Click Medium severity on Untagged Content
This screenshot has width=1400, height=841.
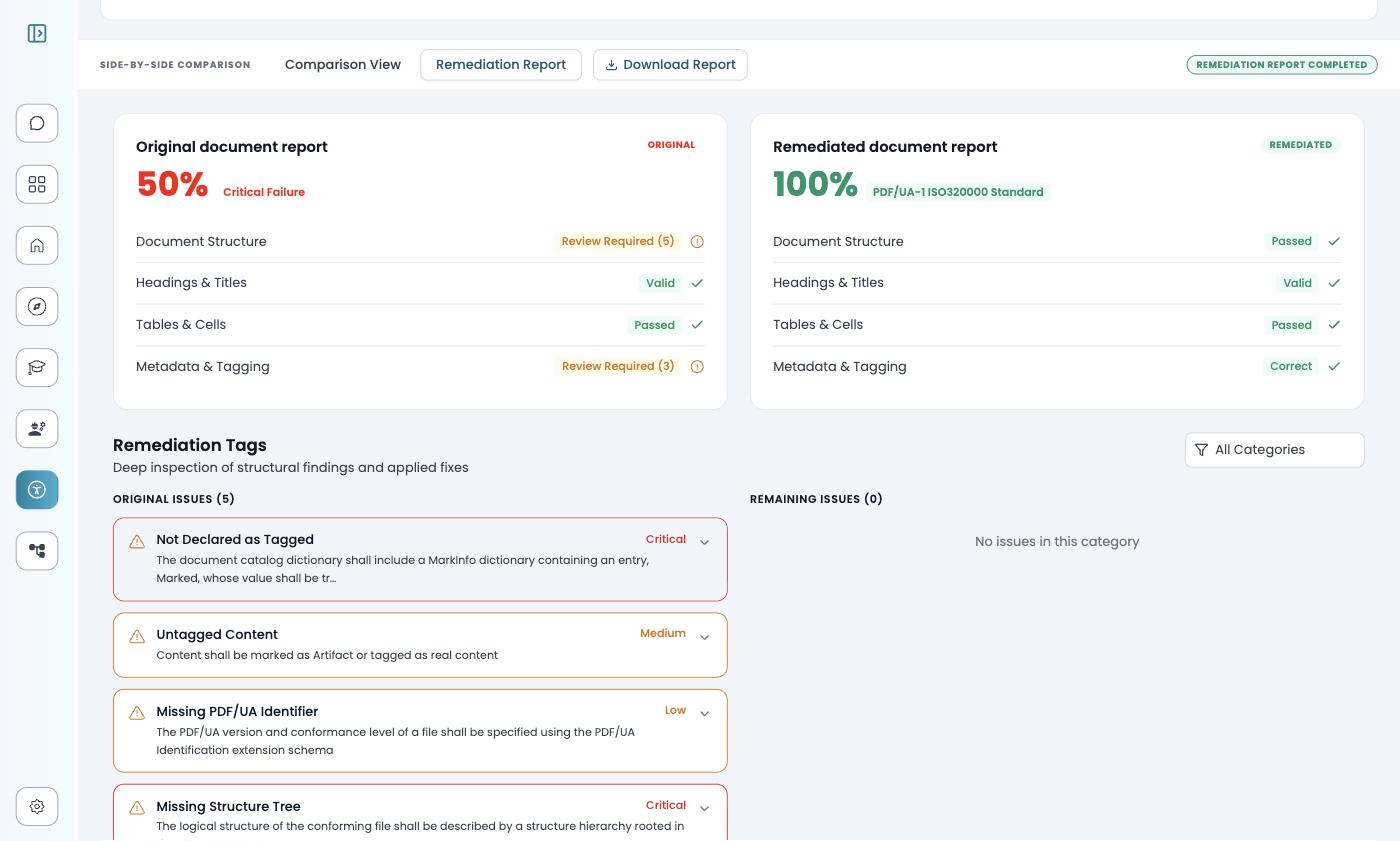click(663, 633)
